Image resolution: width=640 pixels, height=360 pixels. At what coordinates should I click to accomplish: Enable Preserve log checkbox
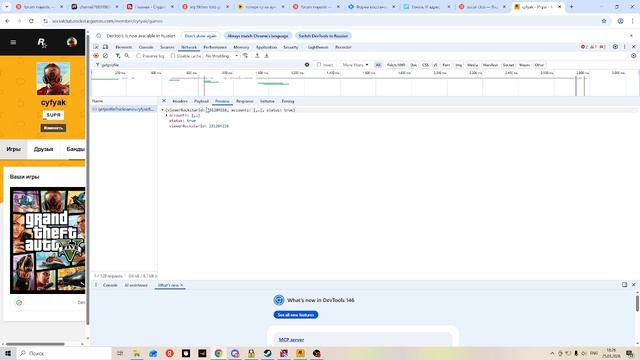[x=139, y=56]
